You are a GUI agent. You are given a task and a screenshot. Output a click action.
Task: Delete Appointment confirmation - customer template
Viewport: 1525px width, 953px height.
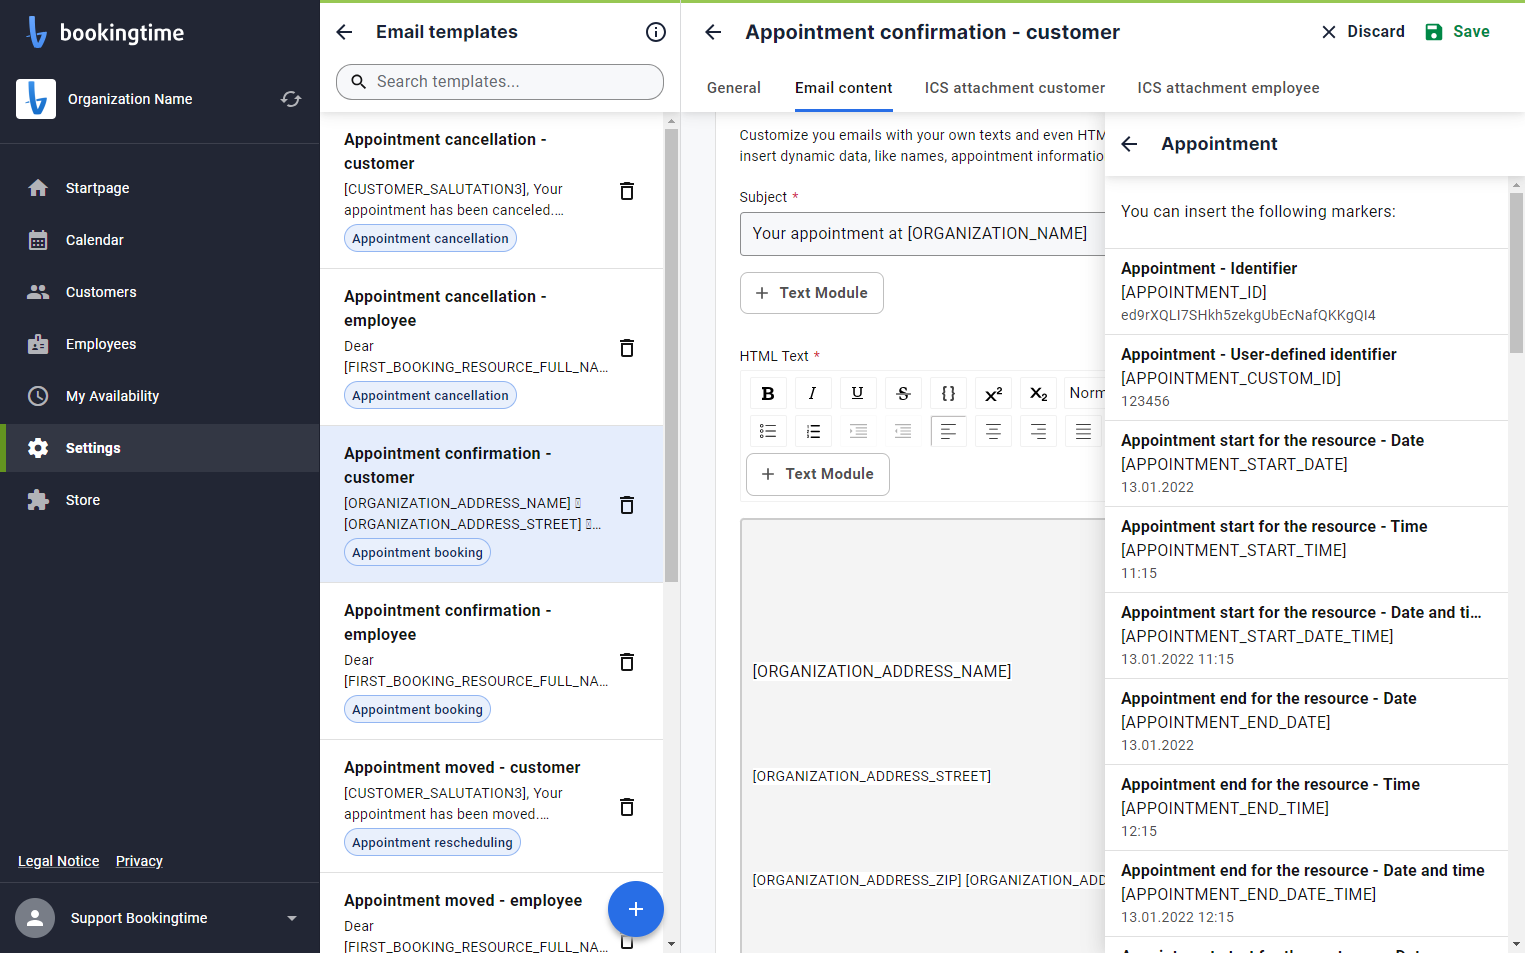[x=627, y=505]
